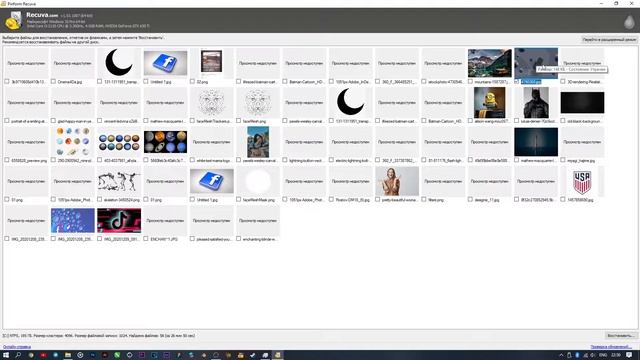
Task: Select the scattered planet icons thumbnail
Action: click(73, 142)
